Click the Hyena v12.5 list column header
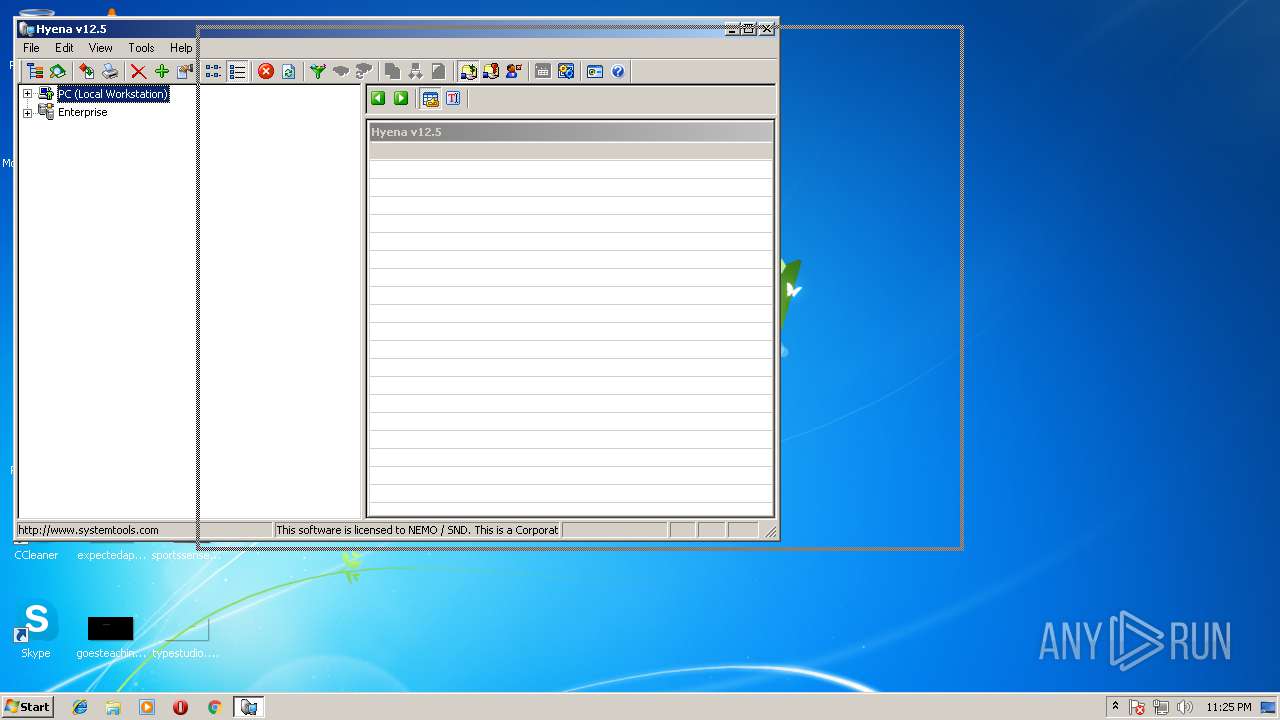This screenshot has height=720, width=1280. pyautogui.click(x=571, y=132)
